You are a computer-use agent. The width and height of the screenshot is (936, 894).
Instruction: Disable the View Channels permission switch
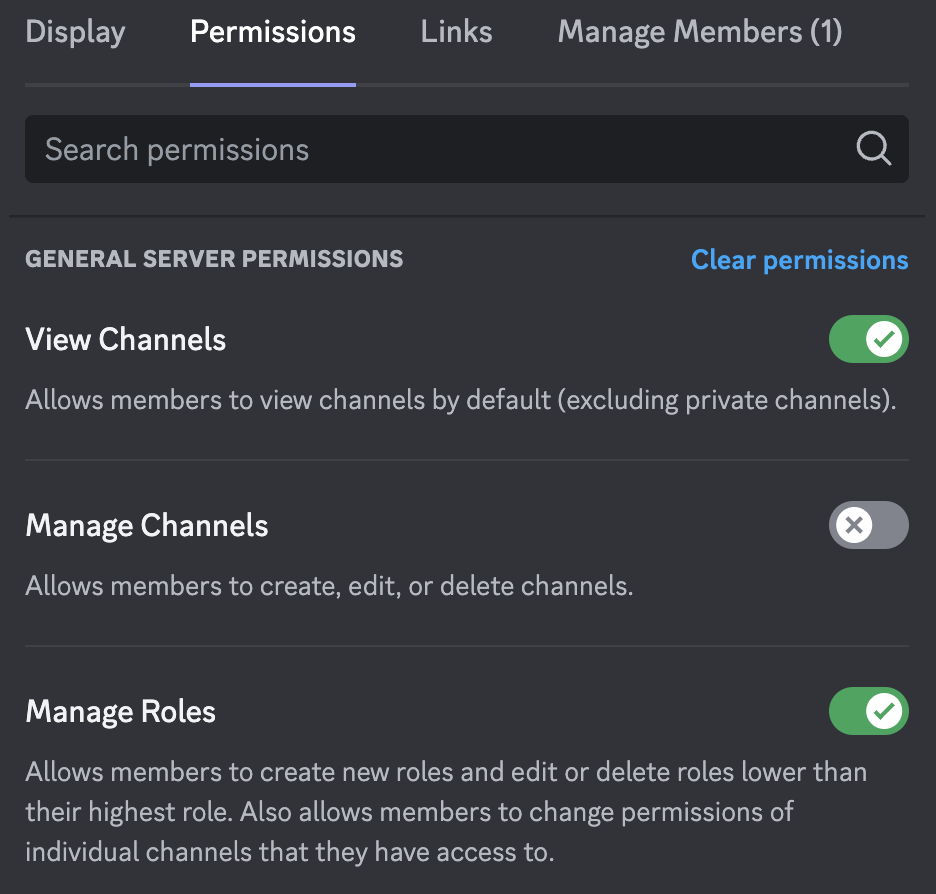click(869, 339)
